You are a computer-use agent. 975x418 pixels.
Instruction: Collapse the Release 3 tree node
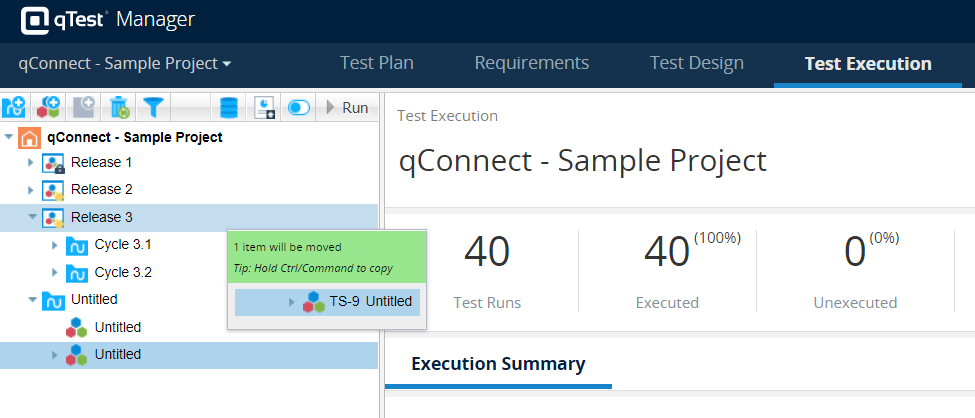click(x=31, y=217)
